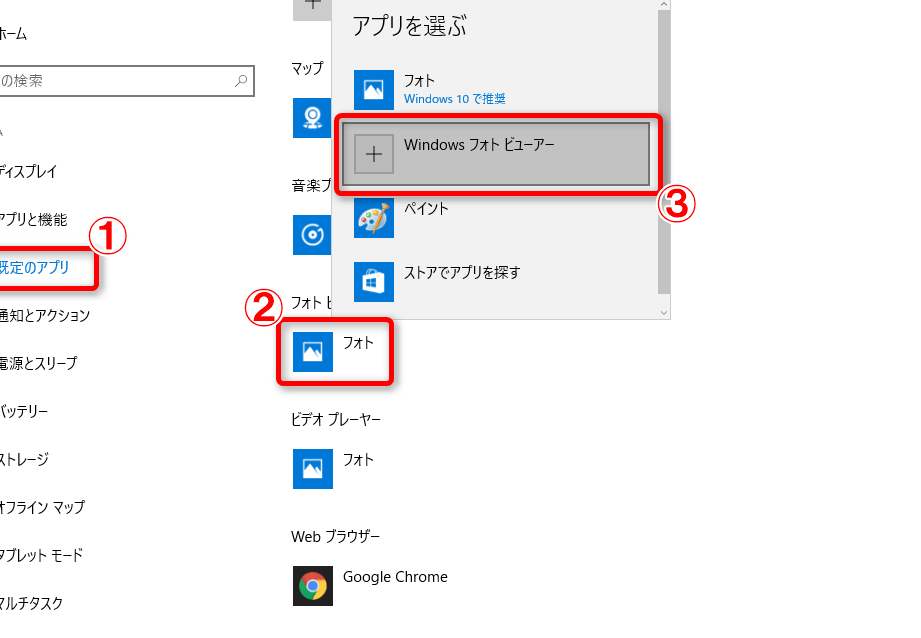This screenshot has width=921, height=638.
Task: Choose the ペイント palette icon
Action: [374, 217]
